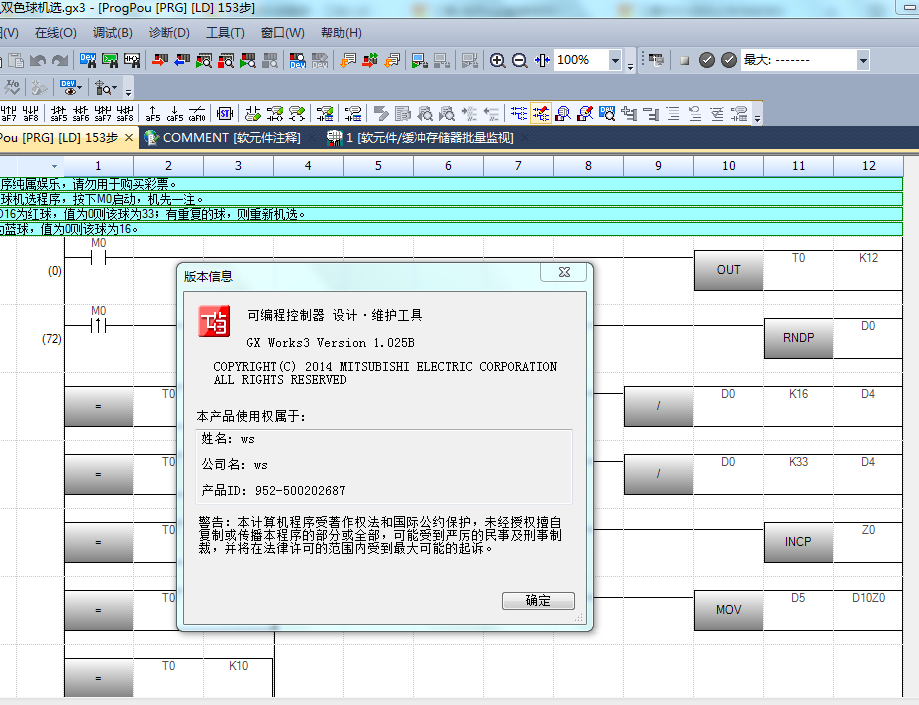Click the saF5 parallel contact icon
This screenshot has width=919, height=705.
click(x=59, y=113)
